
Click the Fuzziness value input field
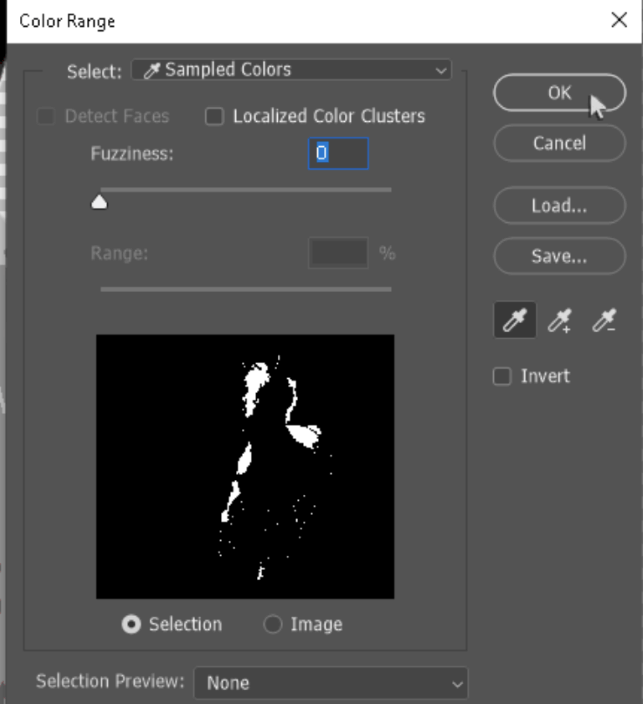click(x=339, y=154)
